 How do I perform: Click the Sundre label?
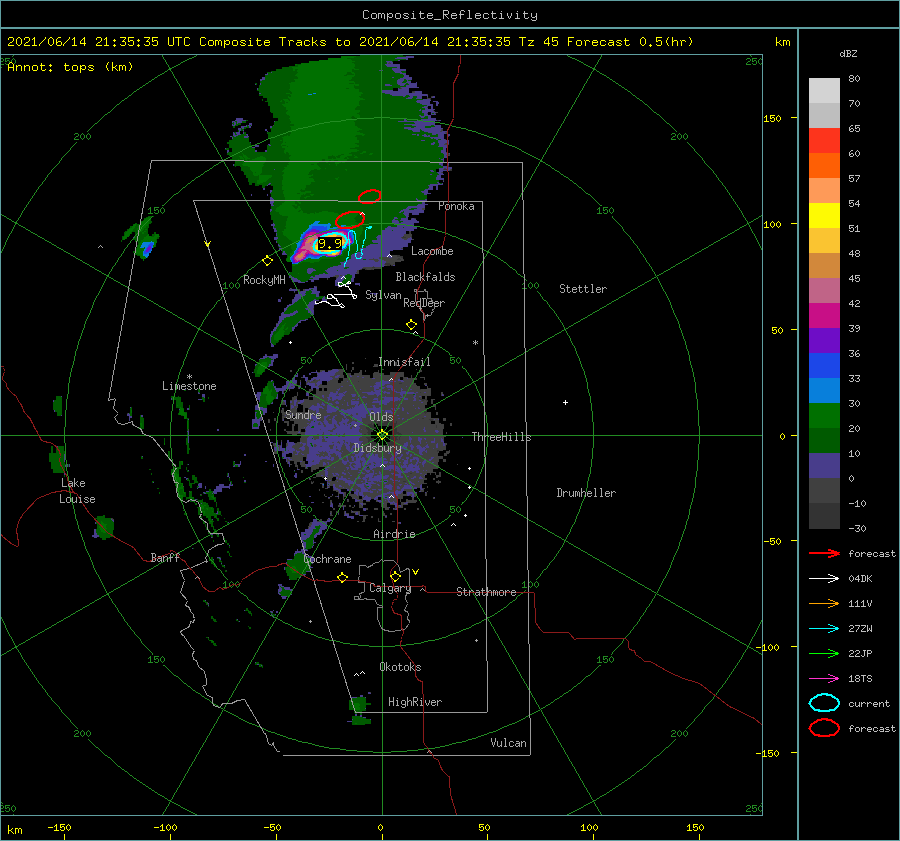click(x=303, y=414)
